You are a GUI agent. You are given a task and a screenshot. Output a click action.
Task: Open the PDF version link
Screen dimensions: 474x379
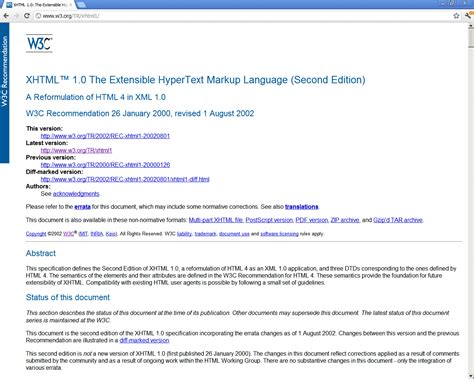point(312,220)
